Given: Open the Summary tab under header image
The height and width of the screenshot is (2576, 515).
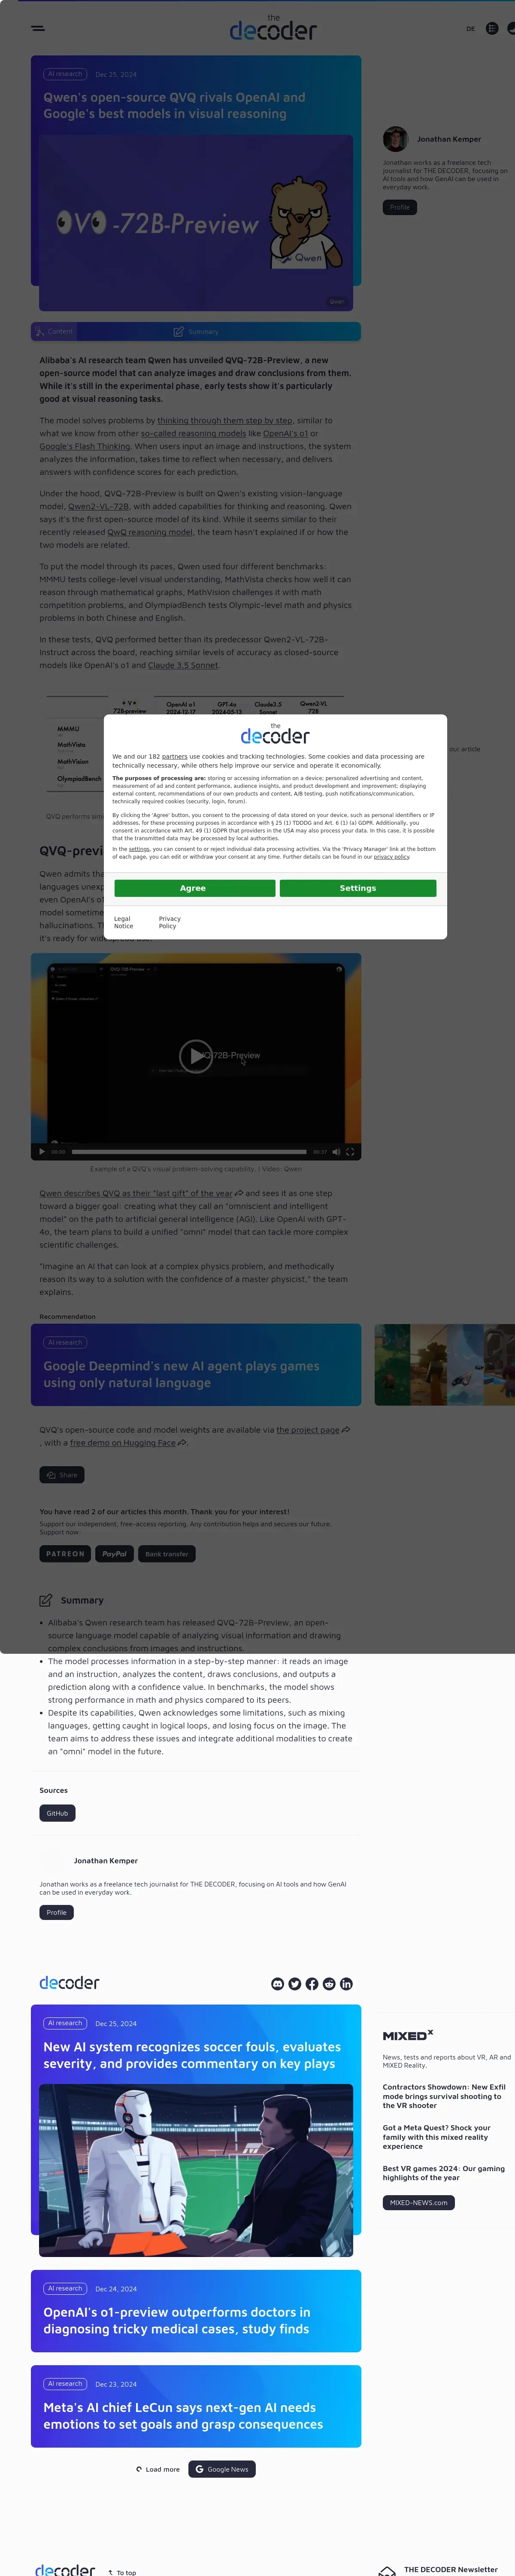Looking at the screenshot, I should click(x=196, y=331).
